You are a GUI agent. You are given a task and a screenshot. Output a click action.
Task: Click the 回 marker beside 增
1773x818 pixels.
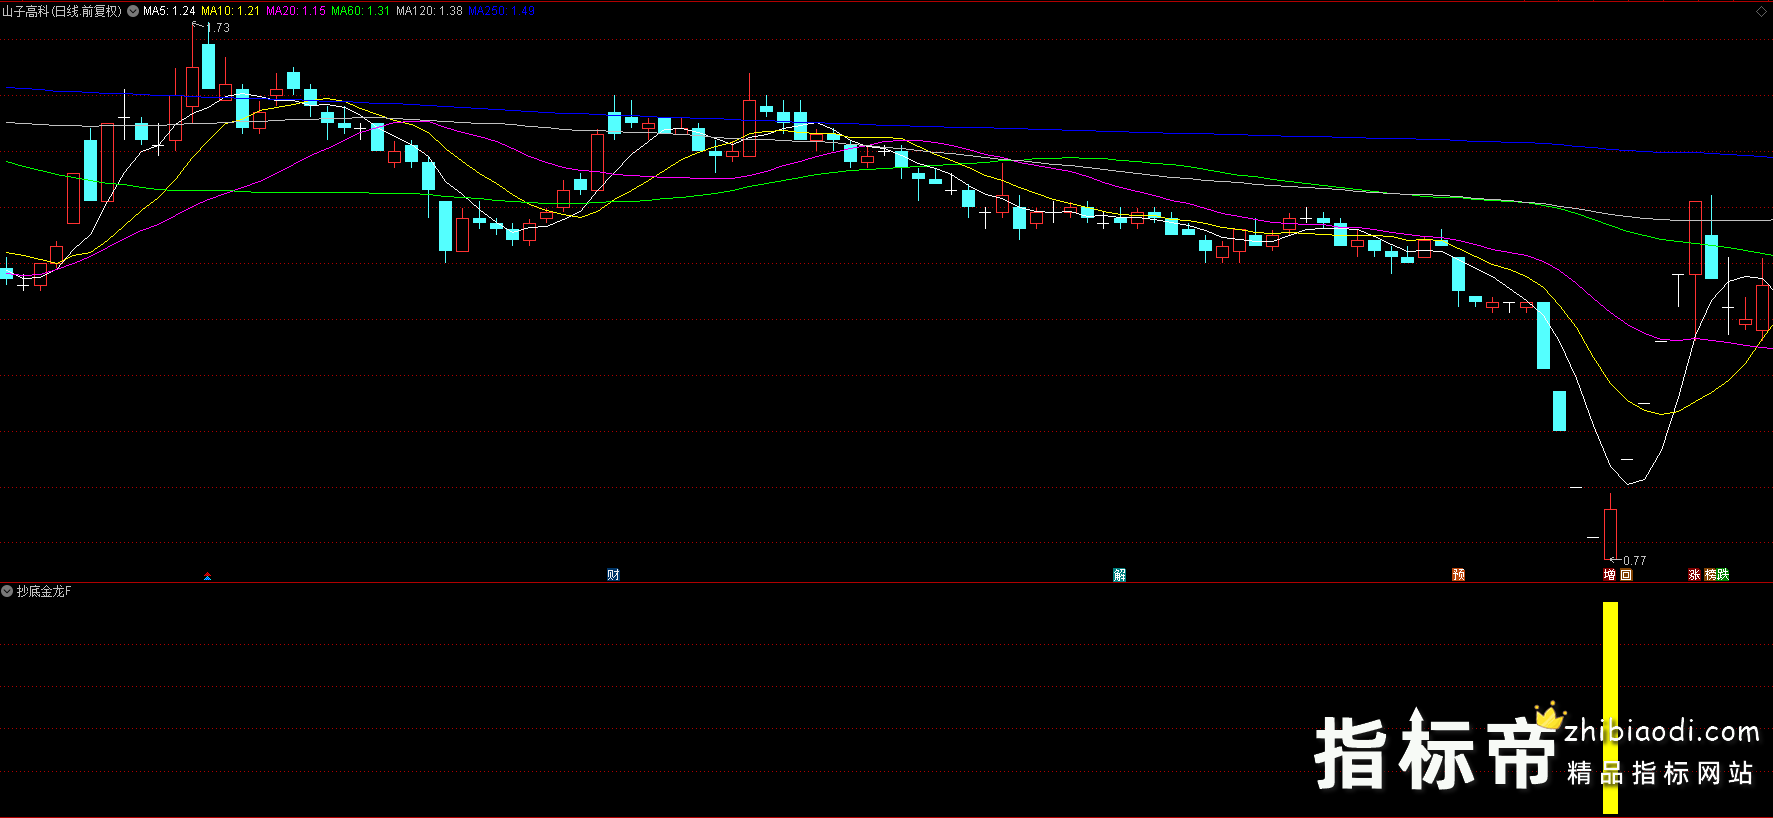1626,575
